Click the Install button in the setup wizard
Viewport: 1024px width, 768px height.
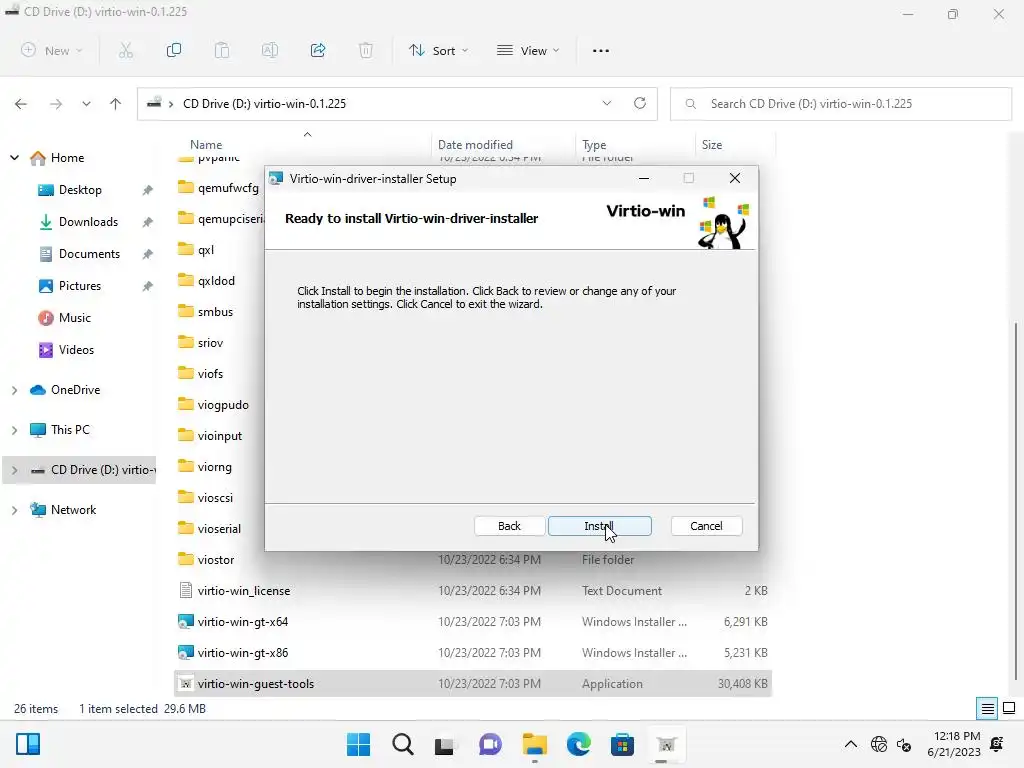[600, 526]
